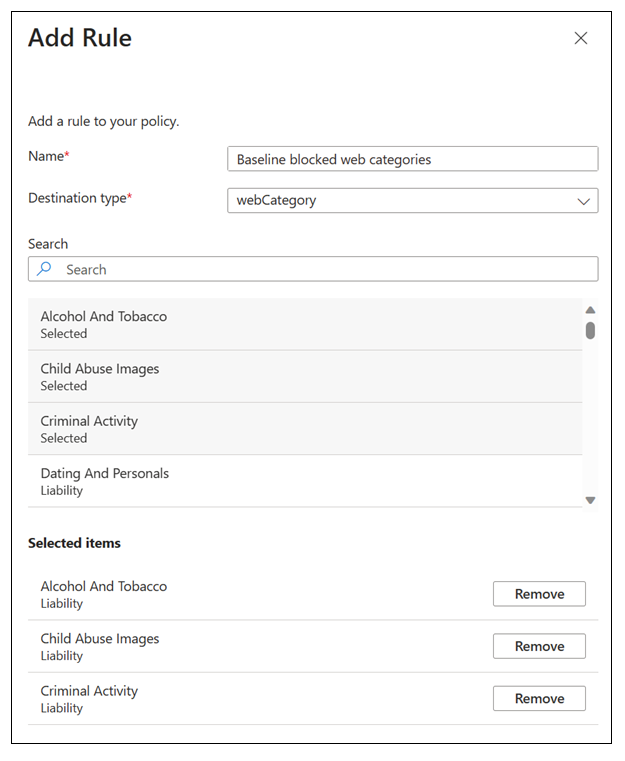Remove Alcohol And Tobacco from selected items
The height and width of the screenshot is (761, 625).
coord(539,594)
